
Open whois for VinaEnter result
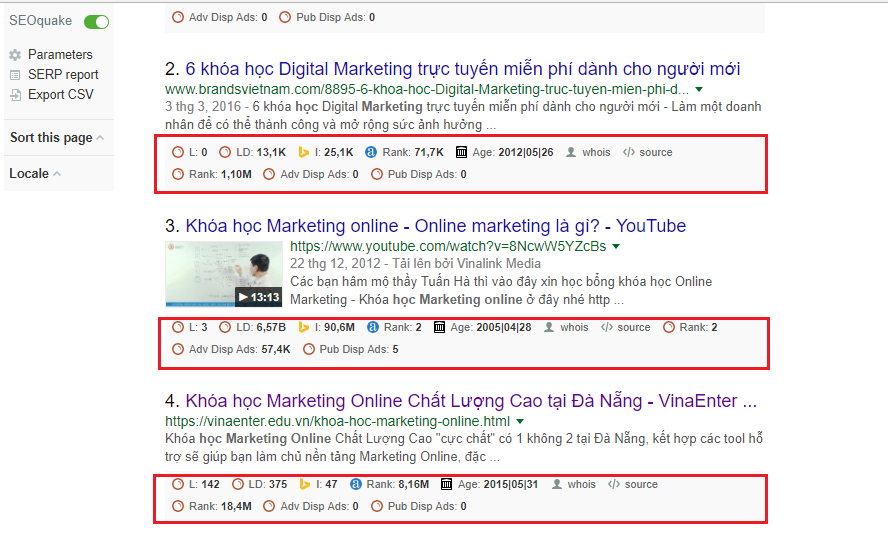pyautogui.click(x=574, y=484)
